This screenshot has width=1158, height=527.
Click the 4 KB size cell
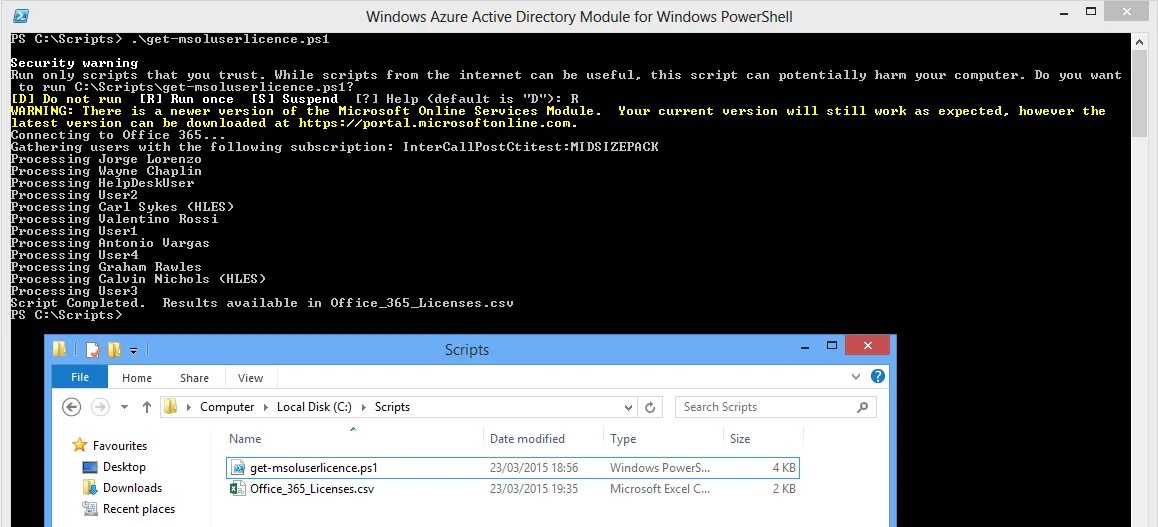(784, 468)
